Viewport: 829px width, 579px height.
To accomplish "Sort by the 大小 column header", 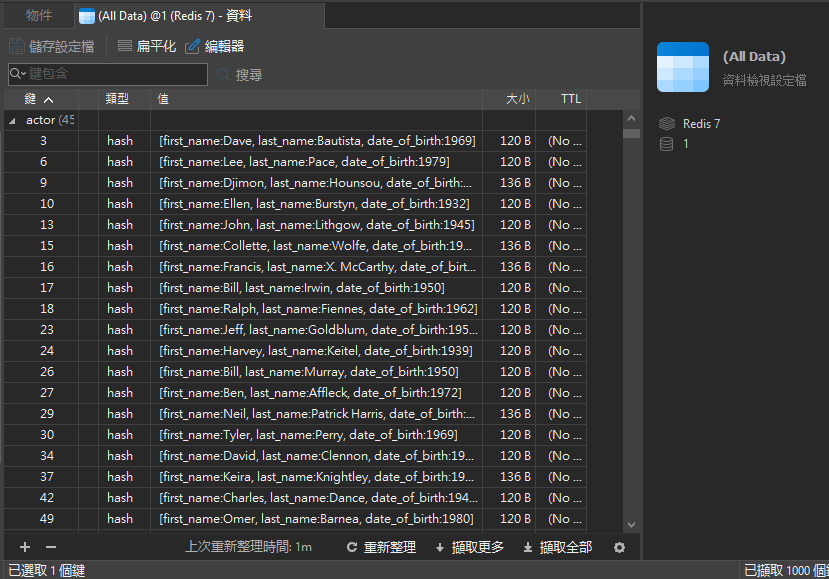I will [517, 99].
